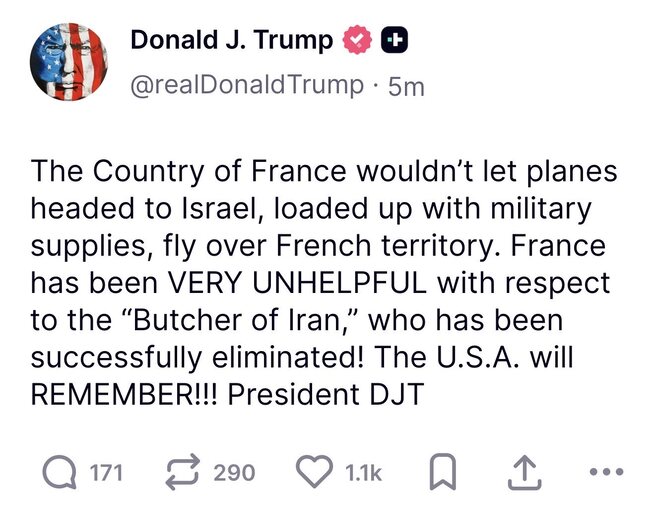Click the black plus badge beside name

(x=394, y=41)
